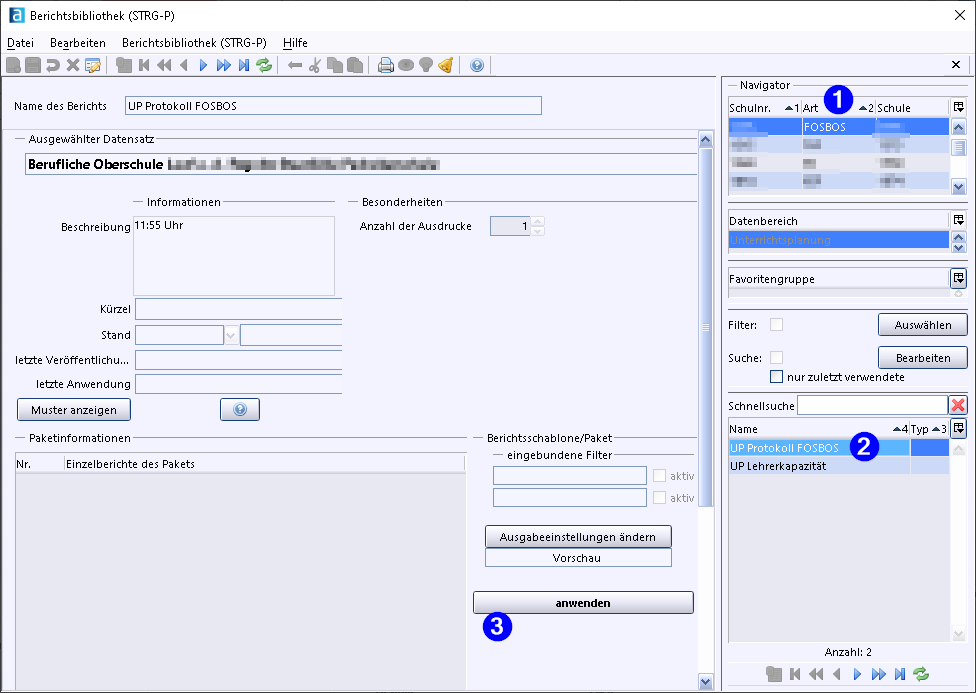The height and width of the screenshot is (693, 976).
Task: Click the blue help icon in top toolbar
Action: (x=476, y=65)
